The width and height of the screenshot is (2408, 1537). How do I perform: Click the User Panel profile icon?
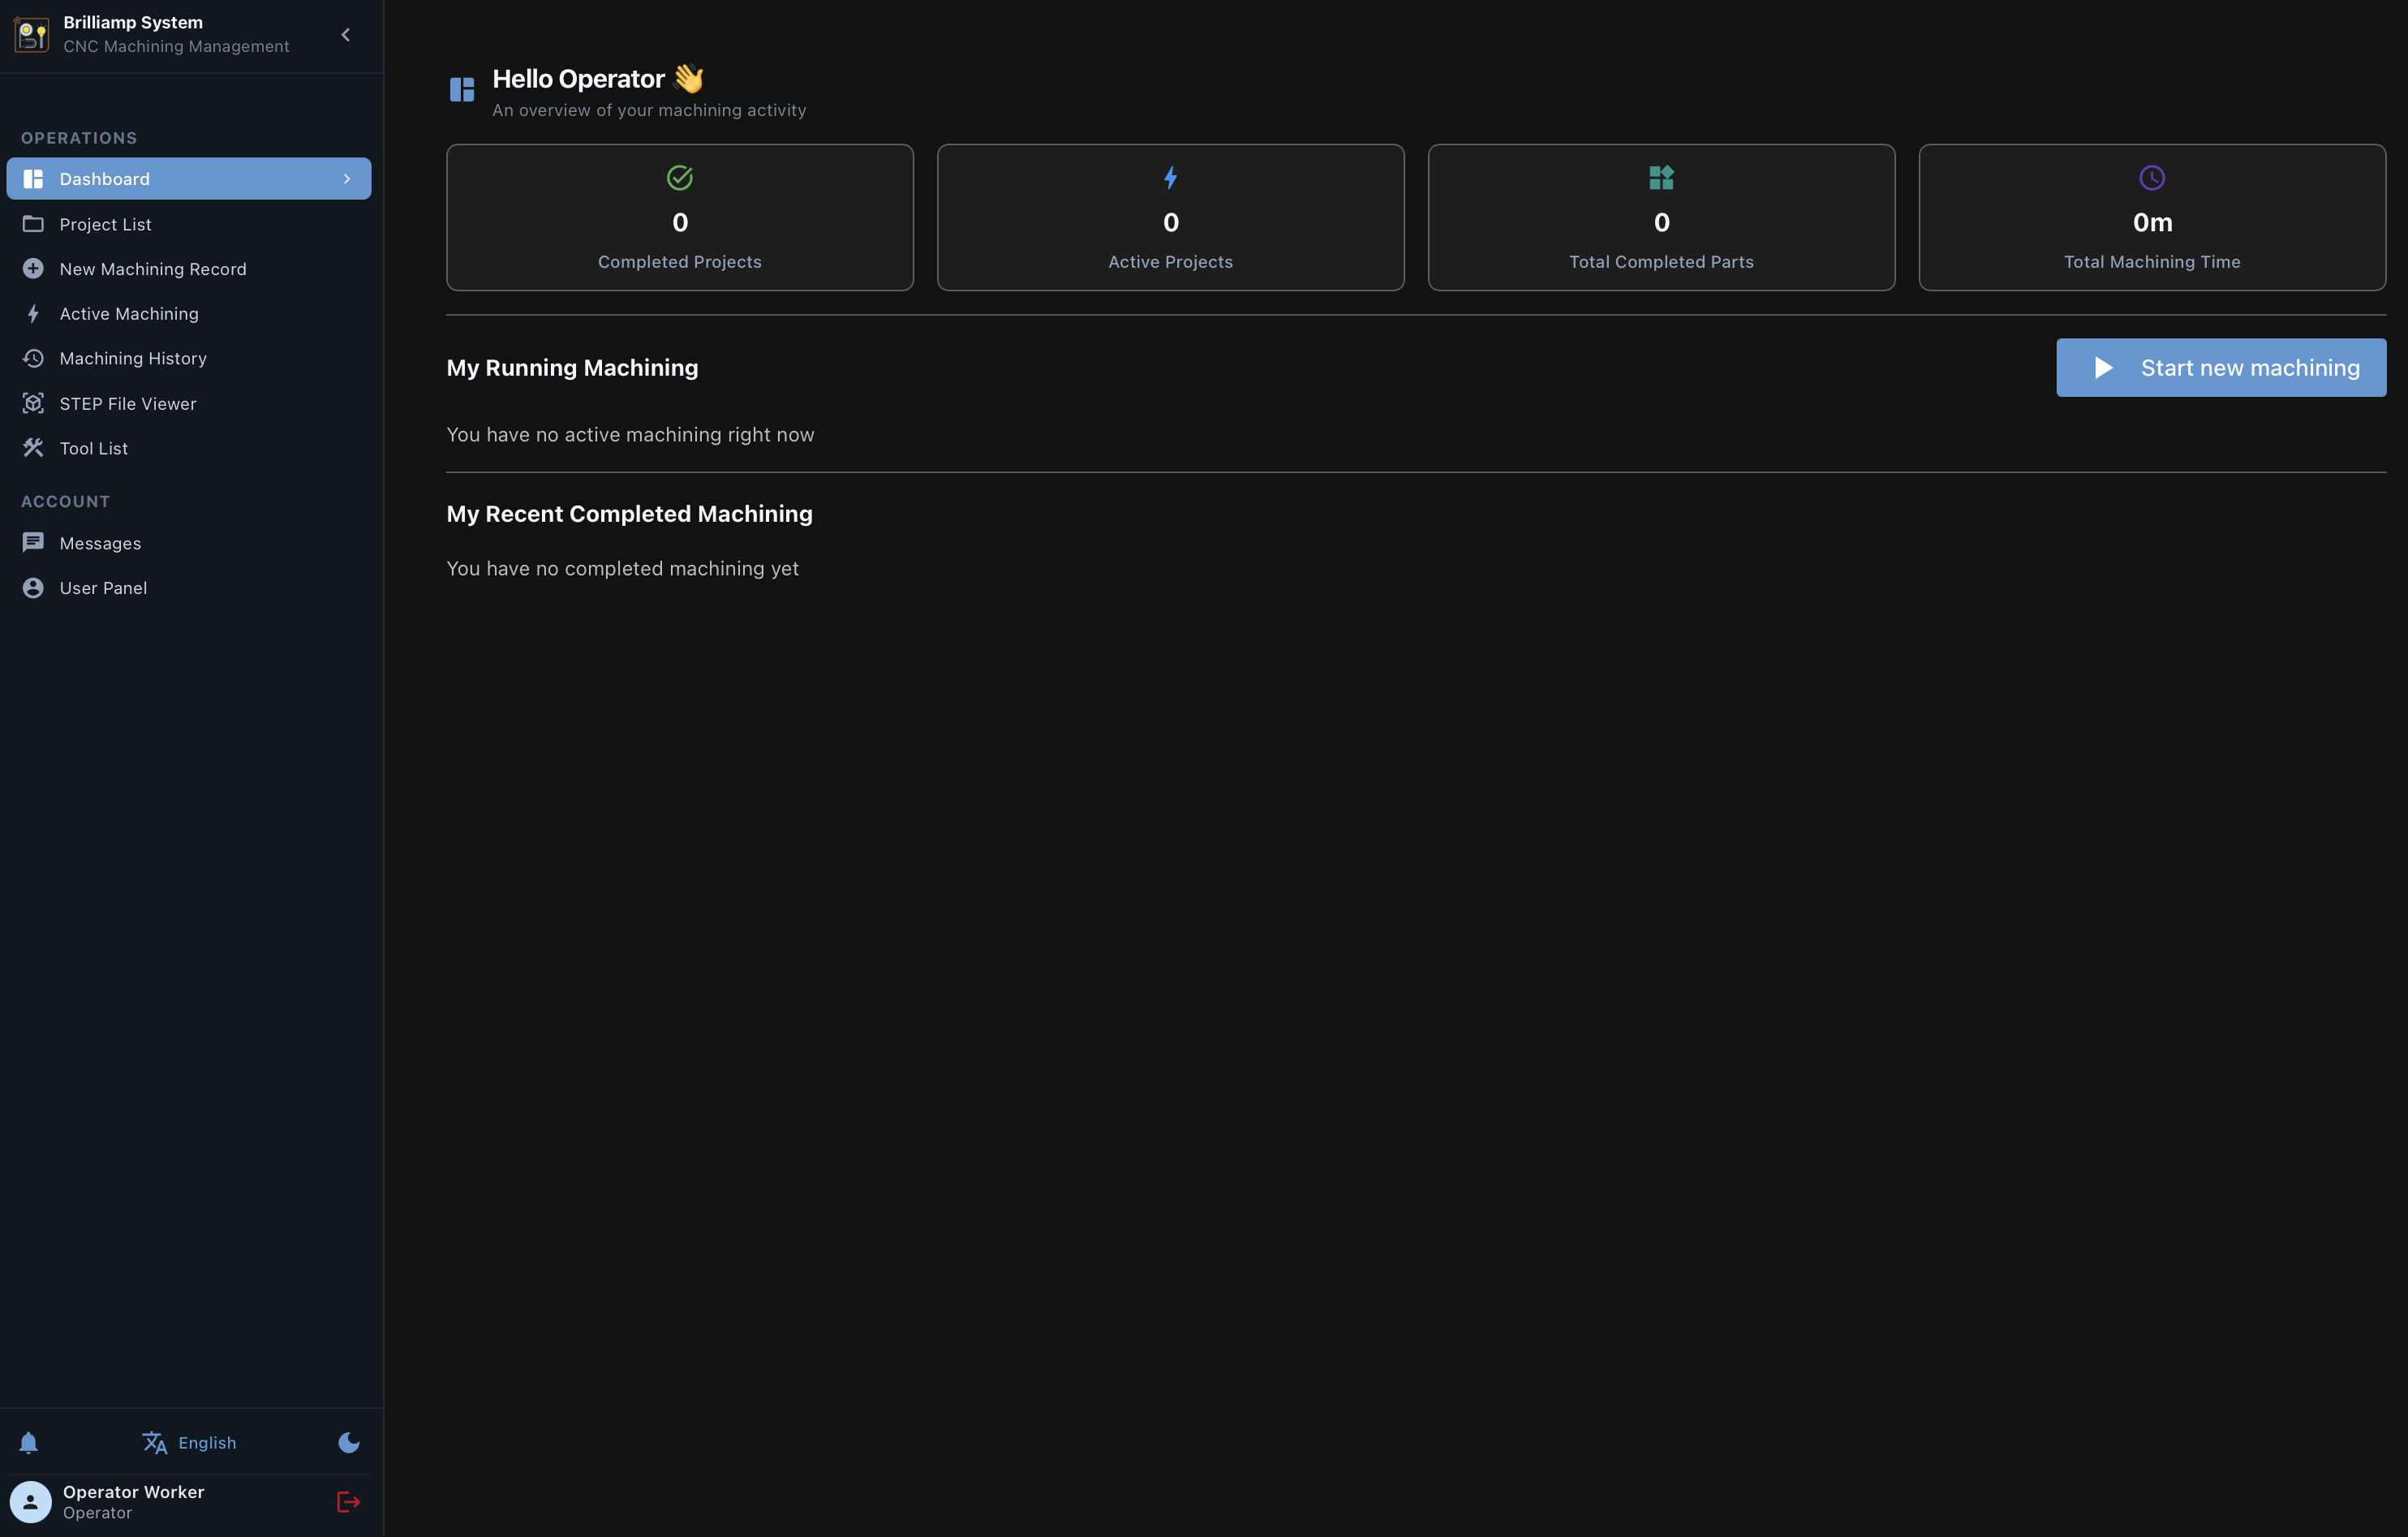point(33,588)
